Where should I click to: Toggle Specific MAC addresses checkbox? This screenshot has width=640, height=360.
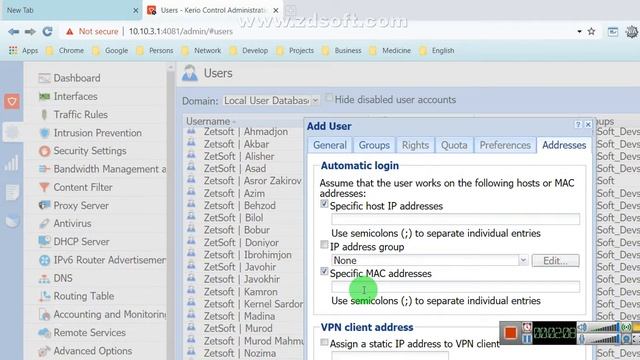tap(324, 271)
